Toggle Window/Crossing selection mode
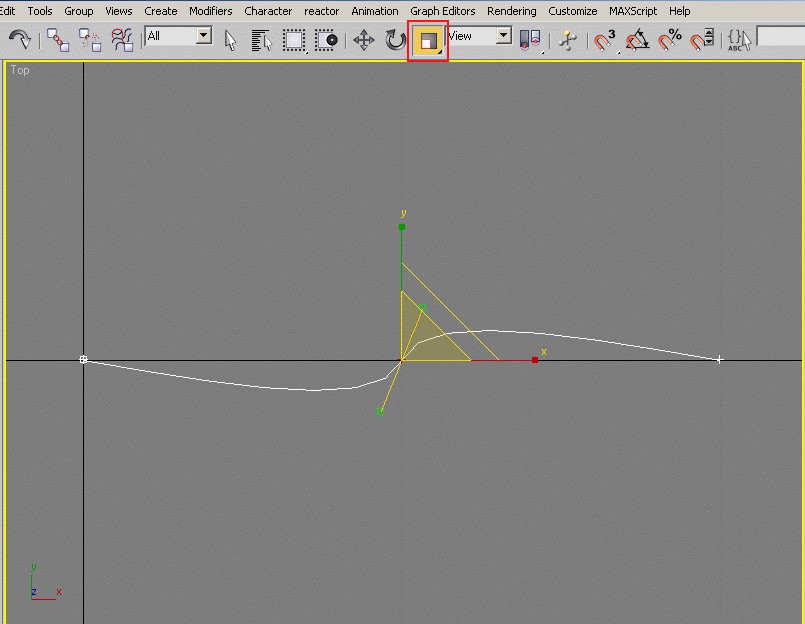The width and height of the screenshot is (805, 624). tap(326, 40)
